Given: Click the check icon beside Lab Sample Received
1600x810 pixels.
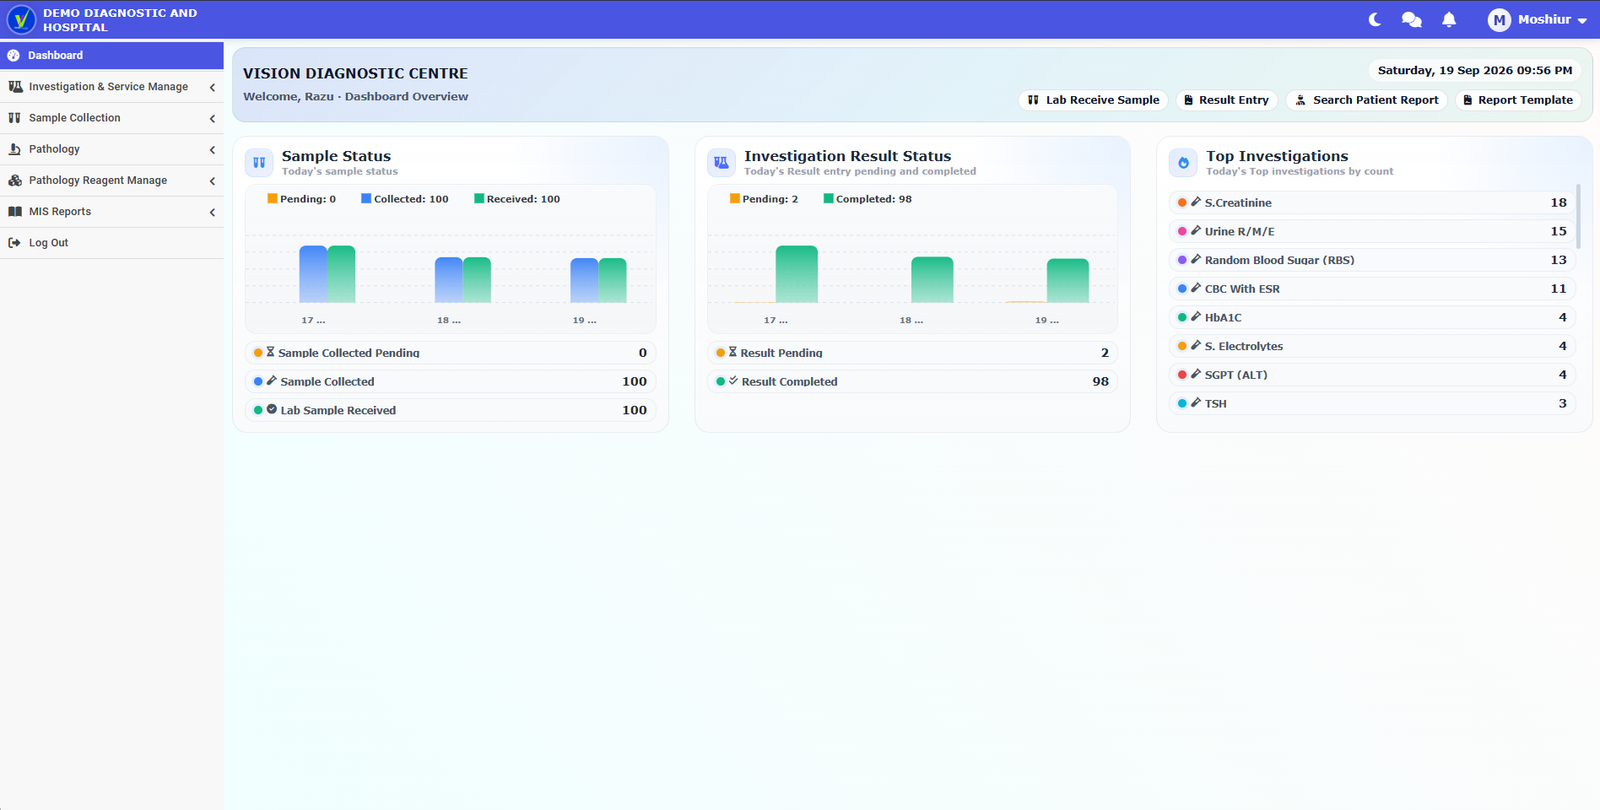Looking at the screenshot, I should pos(271,409).
